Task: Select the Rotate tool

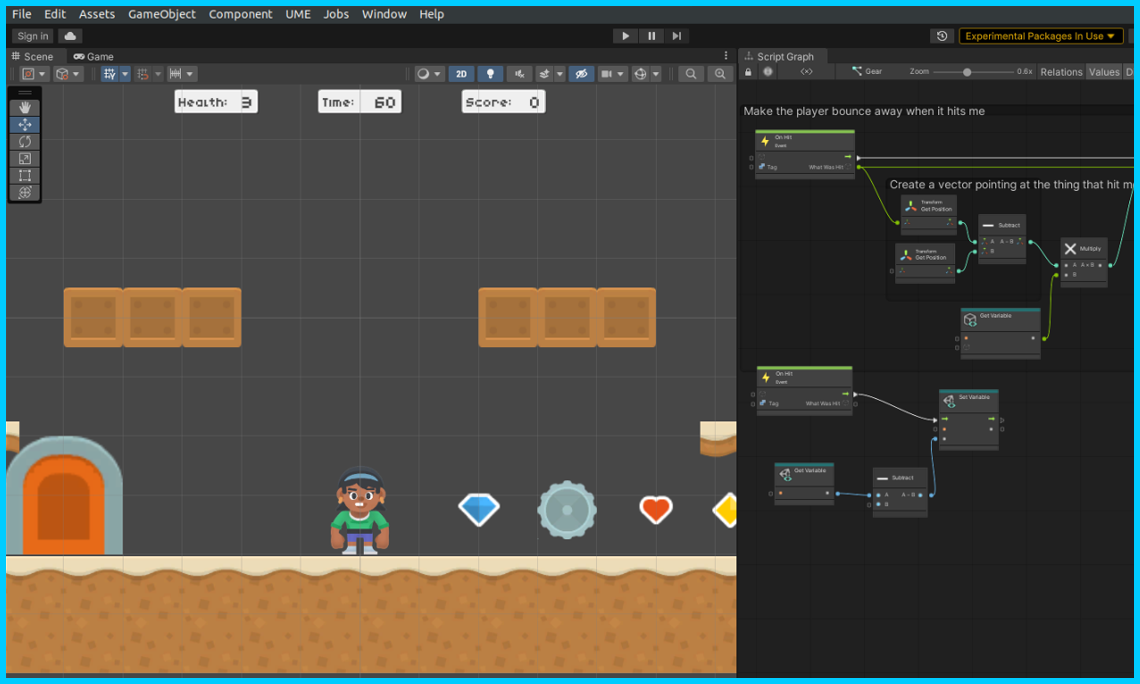Action: 24,141
